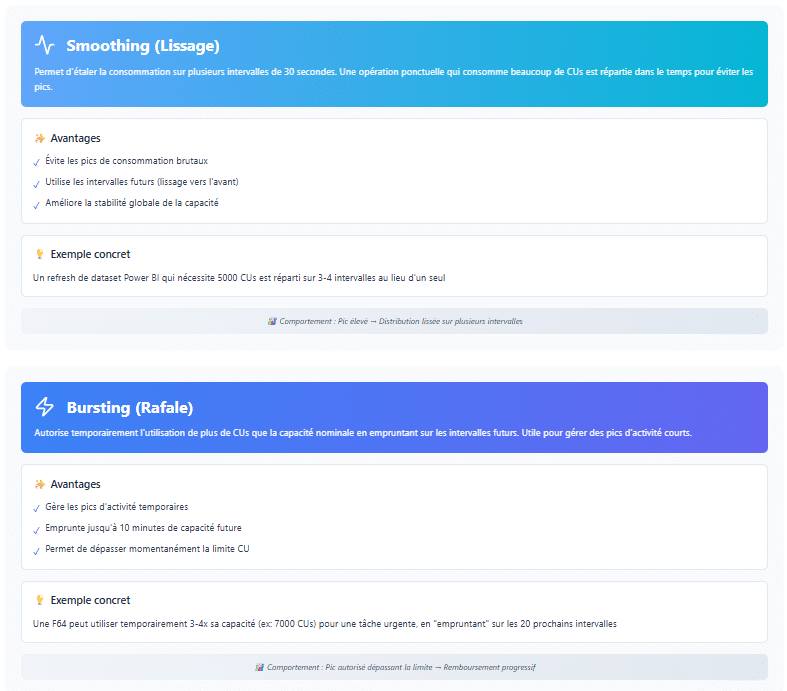
Task: Click checkmark beside 'Emprunte jusqu'à 10 minutes'
Action: click(x=37, y=529)
